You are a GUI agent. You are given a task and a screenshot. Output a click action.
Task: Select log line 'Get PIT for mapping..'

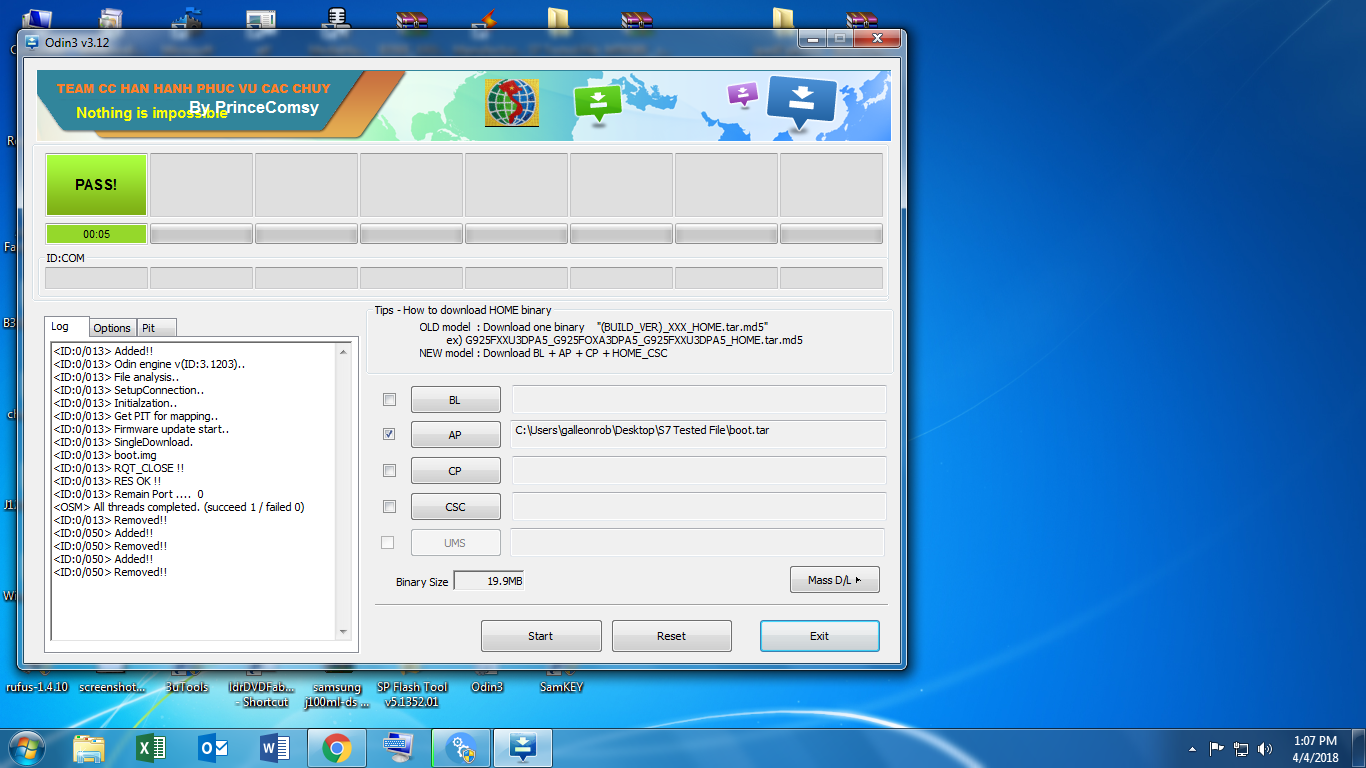[136, 416]
